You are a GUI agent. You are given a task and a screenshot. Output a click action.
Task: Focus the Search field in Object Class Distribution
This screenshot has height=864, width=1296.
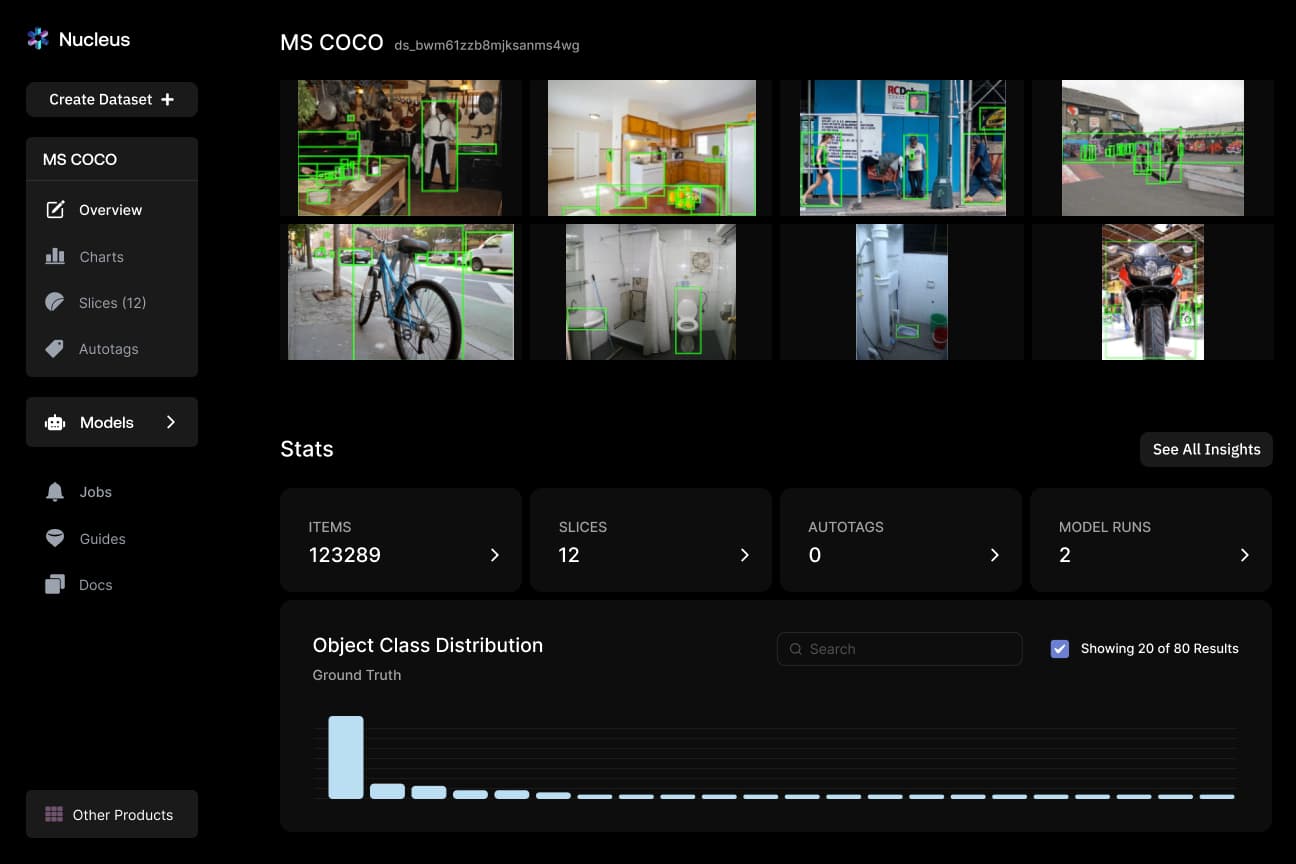pos(899,649)
